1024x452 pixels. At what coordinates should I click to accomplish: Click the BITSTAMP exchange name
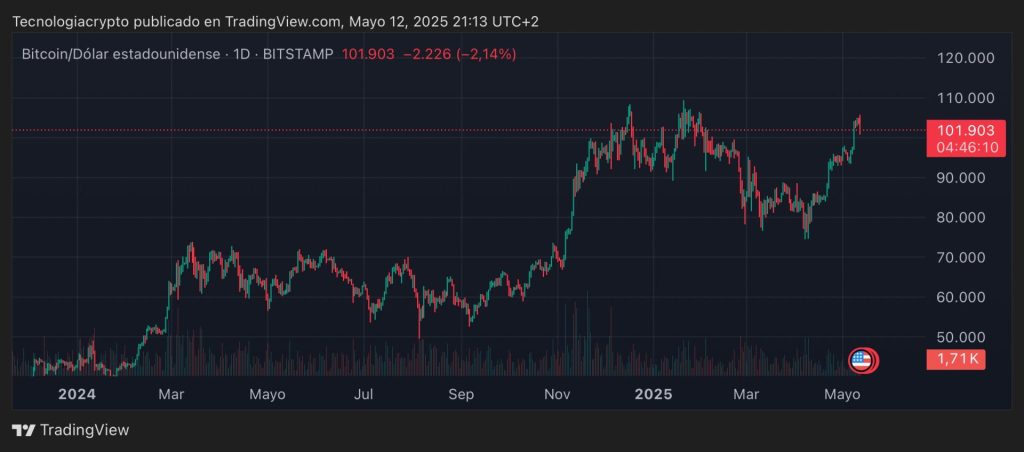pyautogui.click(x=299, y=54)
